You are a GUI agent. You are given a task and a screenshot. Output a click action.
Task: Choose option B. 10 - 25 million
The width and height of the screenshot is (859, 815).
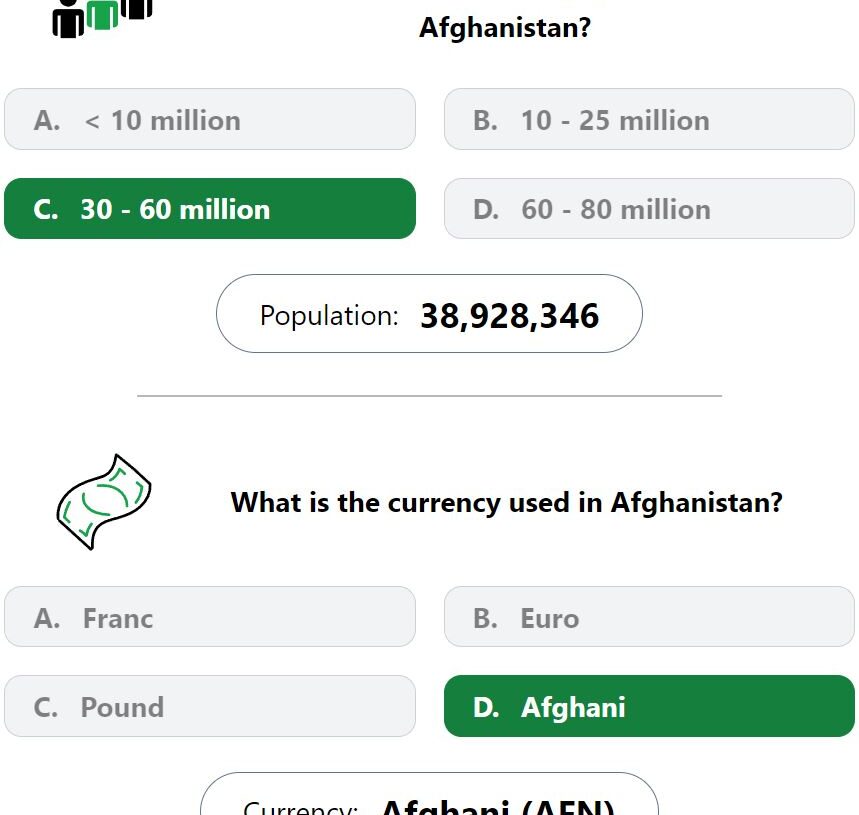(x=649, y=119)
